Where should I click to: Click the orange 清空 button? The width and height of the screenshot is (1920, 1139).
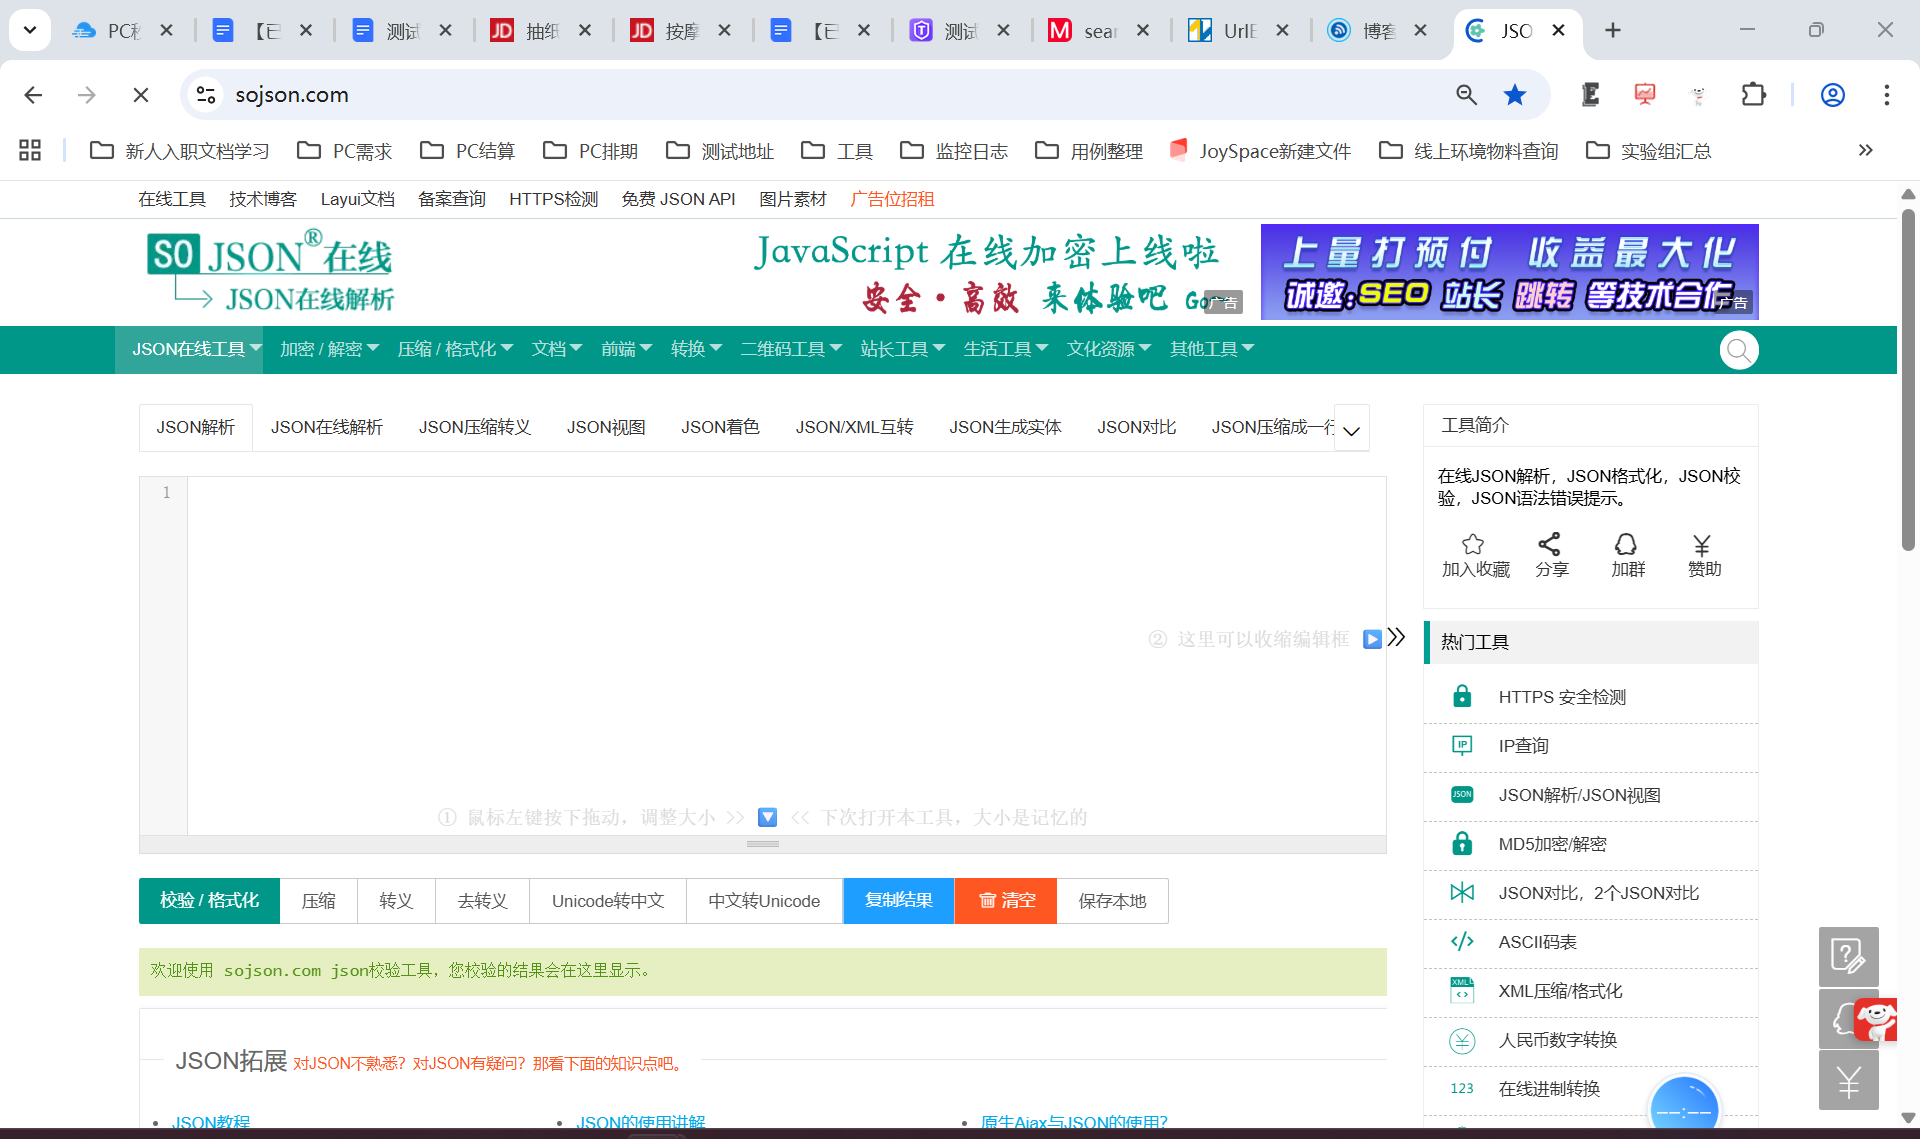pyautogui.click(x=1006, y=901)
